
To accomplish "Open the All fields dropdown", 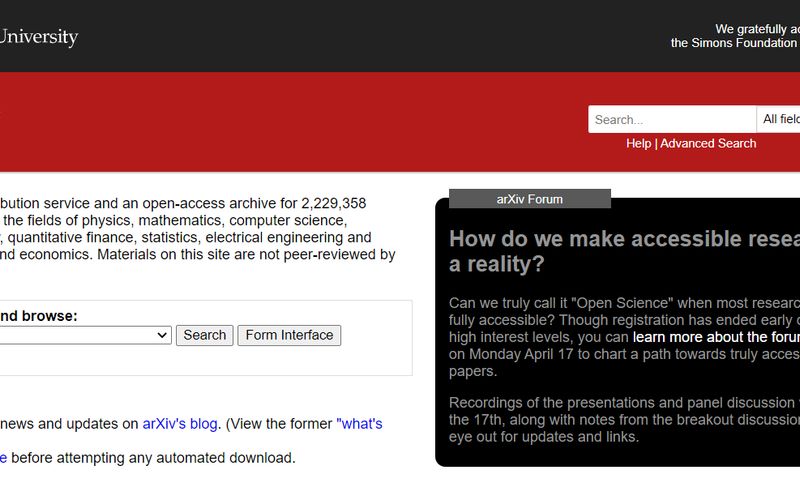I will tap(779, 119).
